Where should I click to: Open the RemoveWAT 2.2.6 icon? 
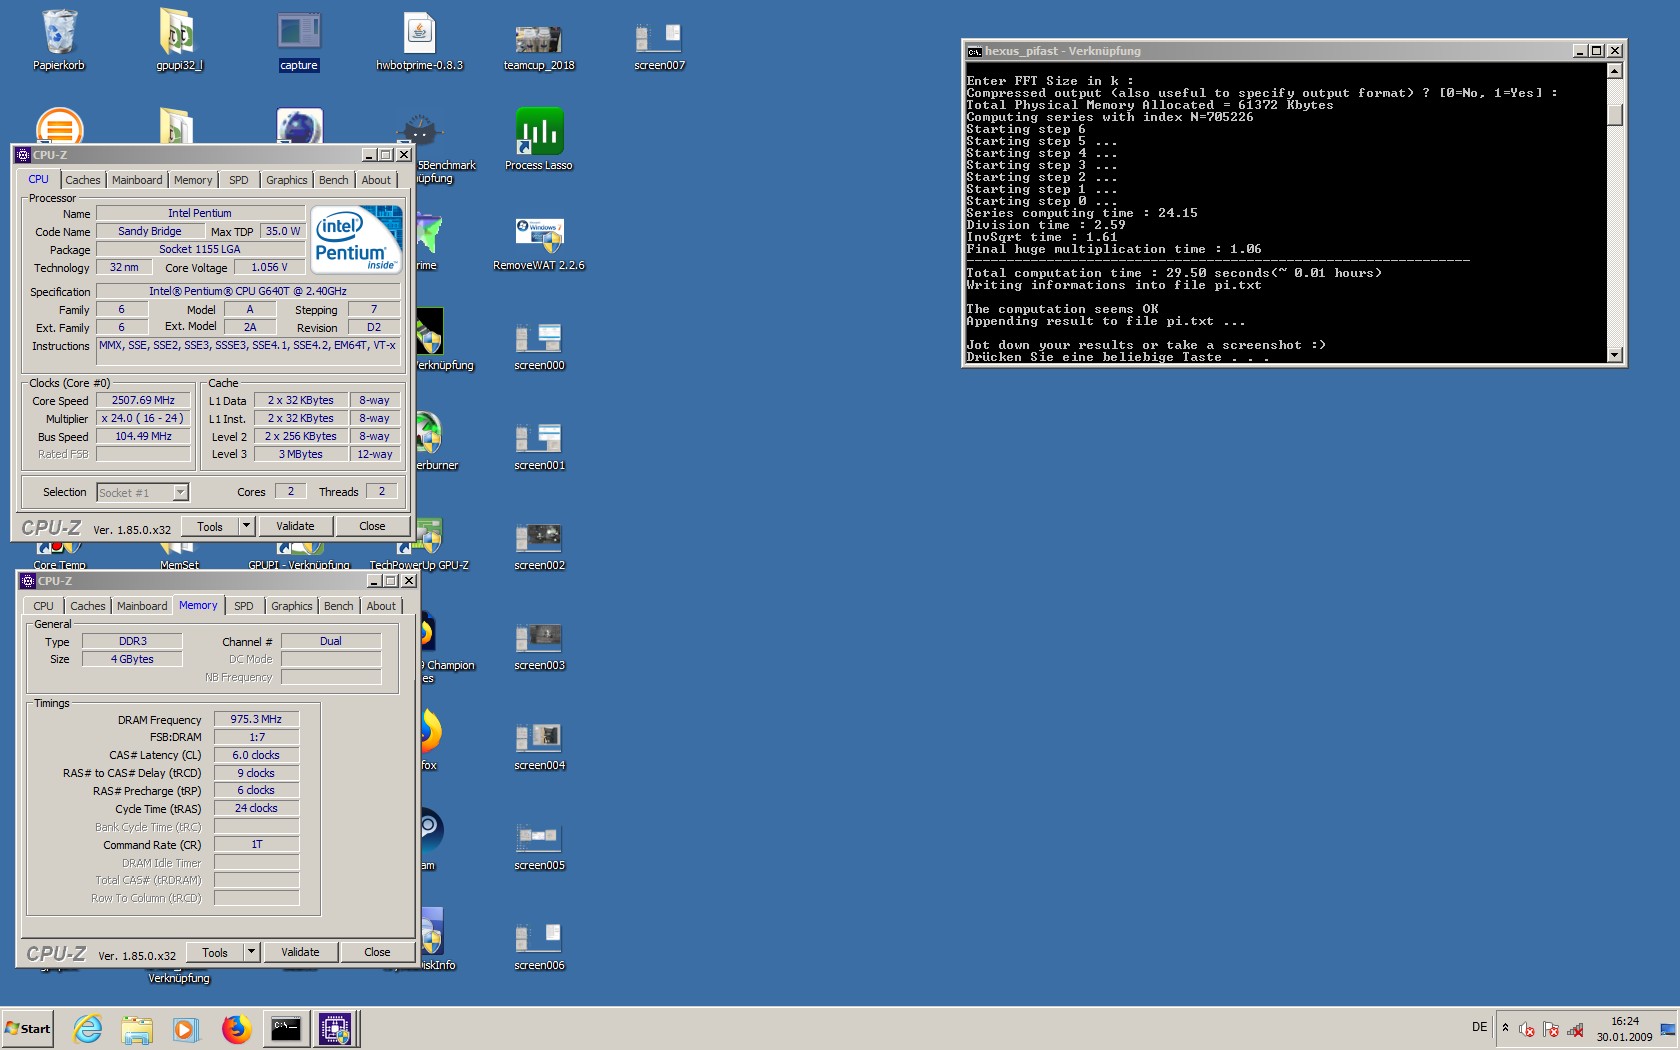[539, 240]
